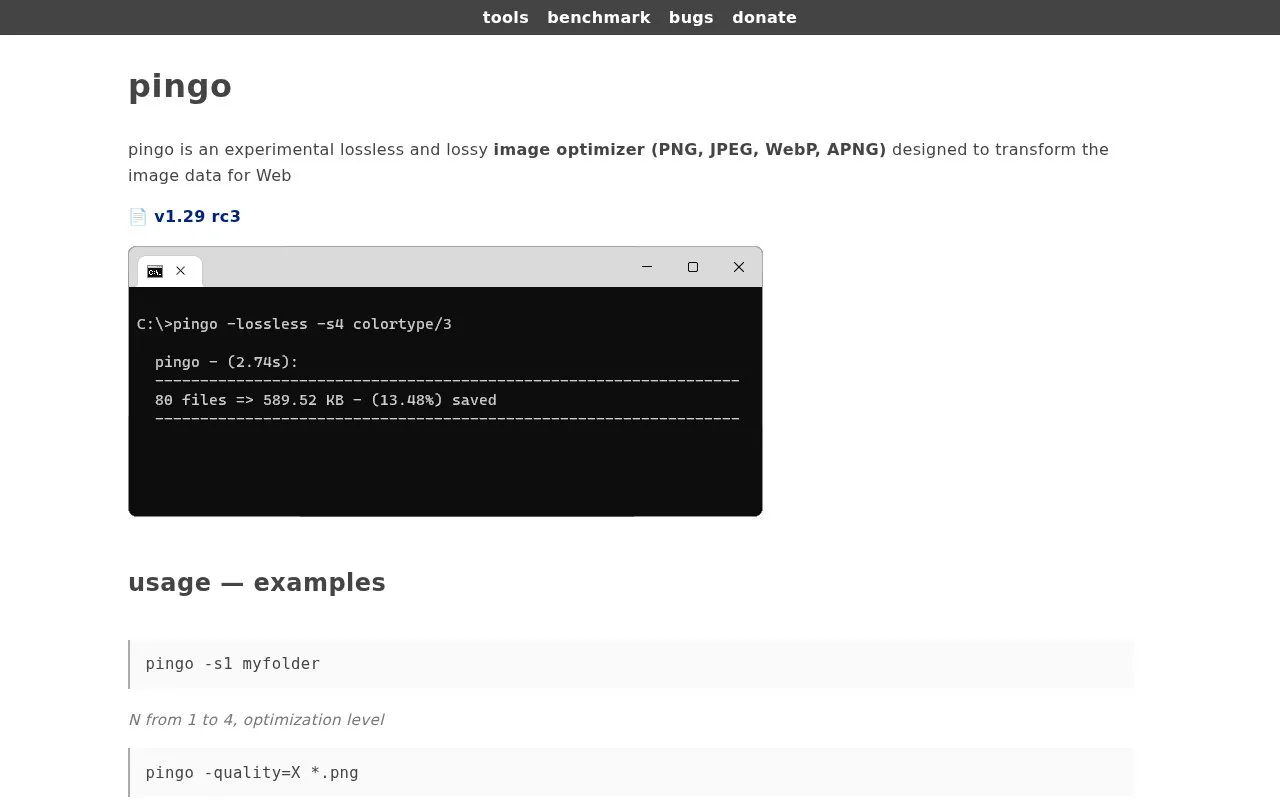Click the document emoji icon beside v1.29 rc3
The width and height of the screenshot is (1280, 800).
coord(138,216)
